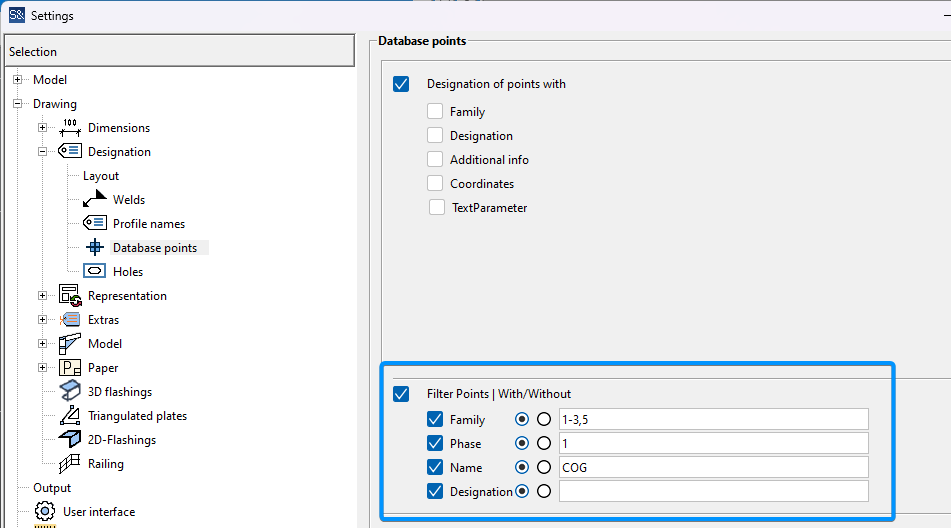Click the Representation icon
951x528 pixels.
coord(70,295)
